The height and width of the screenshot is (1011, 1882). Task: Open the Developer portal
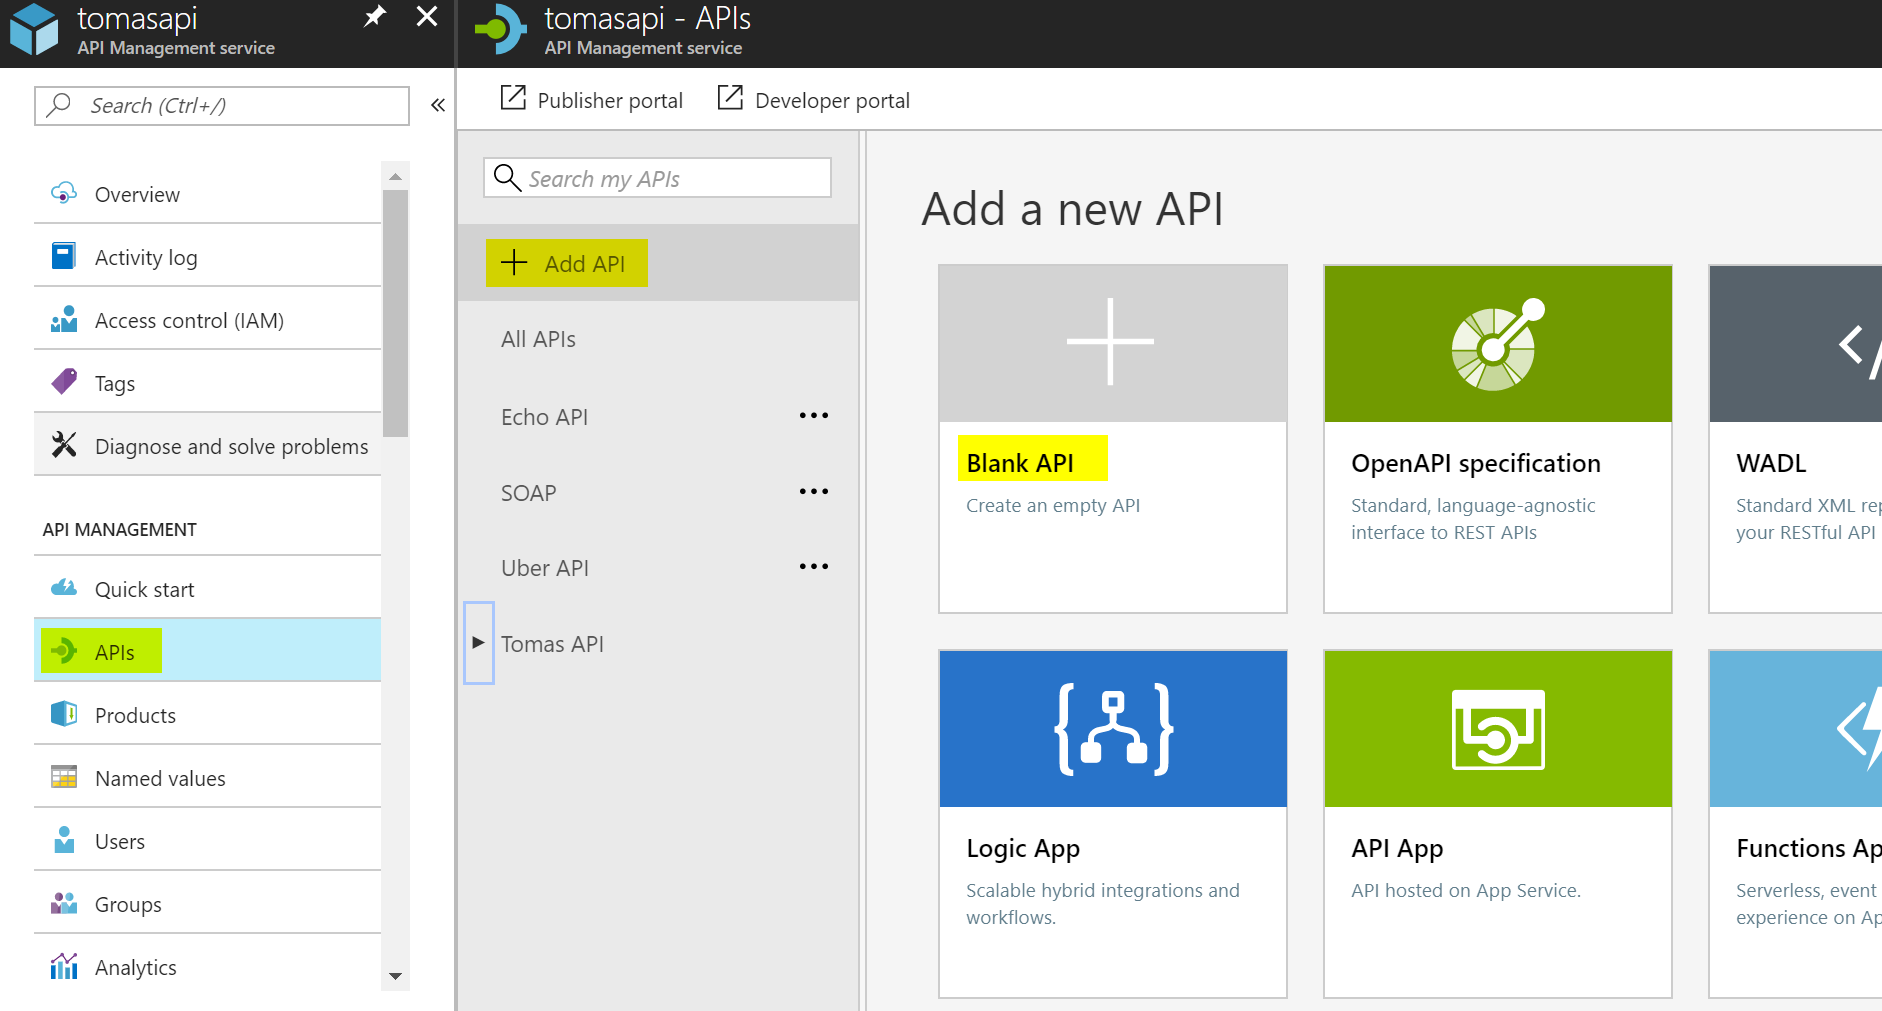814,100
